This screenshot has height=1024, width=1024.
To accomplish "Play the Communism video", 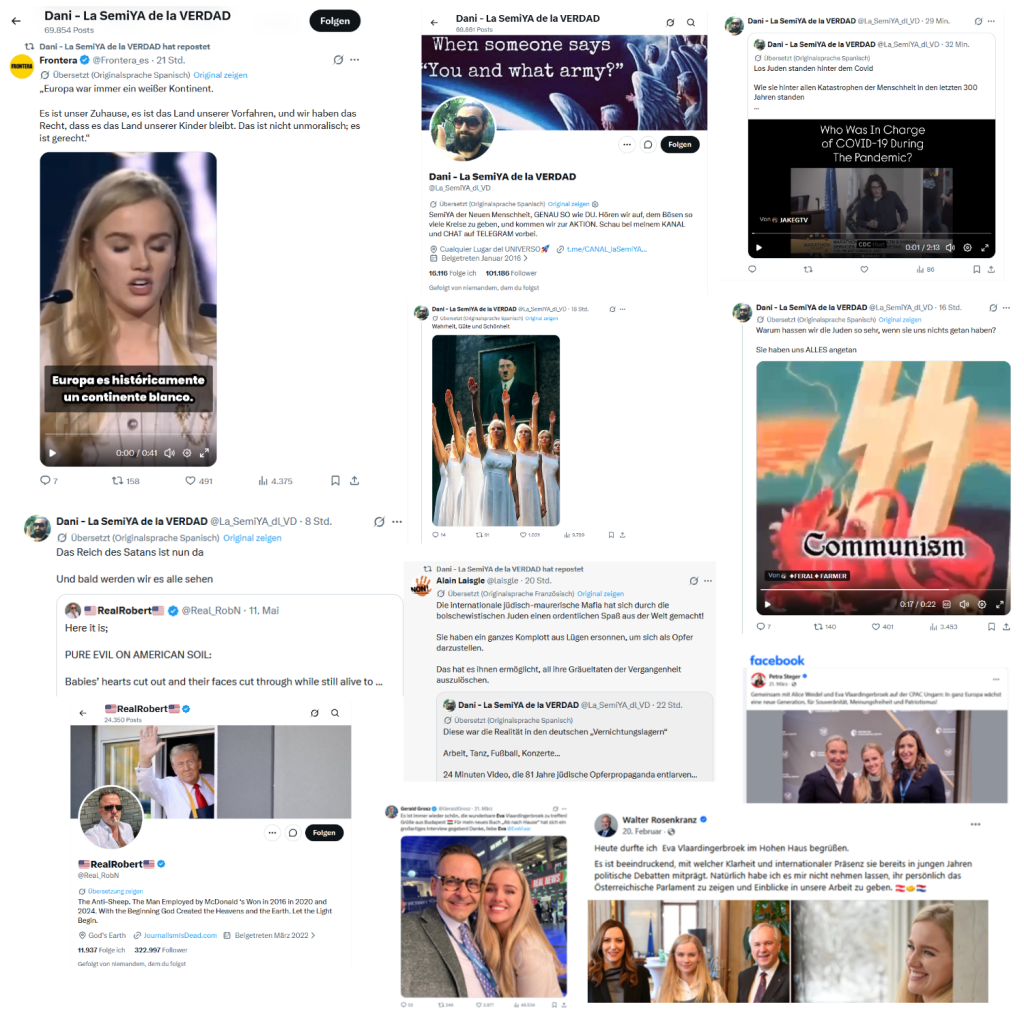I will pyautogui.click(x=767, y=604).
